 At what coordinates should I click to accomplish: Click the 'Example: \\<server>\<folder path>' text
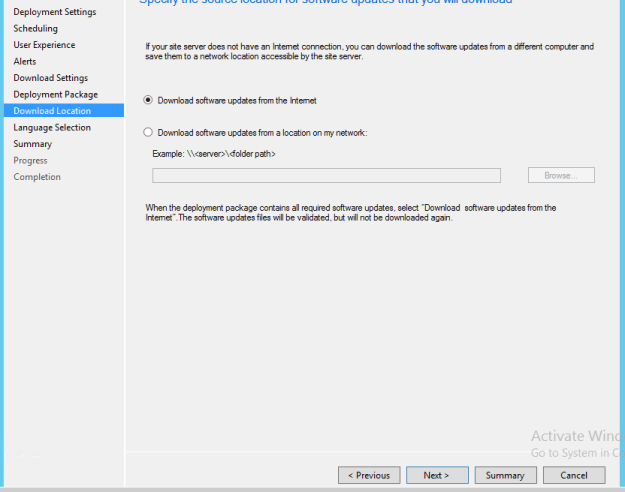pyautogui.click(x=214, y=154)
